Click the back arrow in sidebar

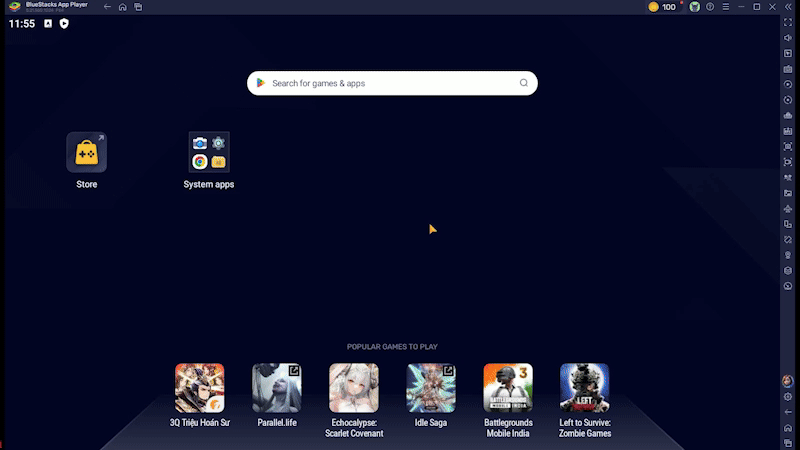[788, 412]
